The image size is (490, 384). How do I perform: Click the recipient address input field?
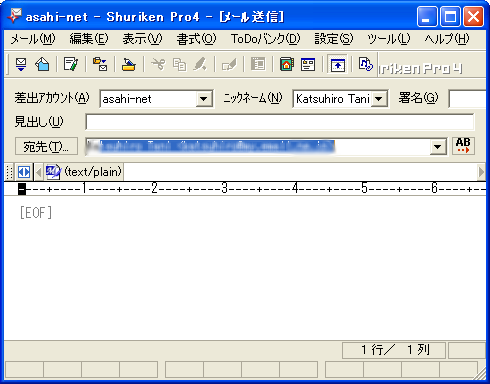[258, 147]
